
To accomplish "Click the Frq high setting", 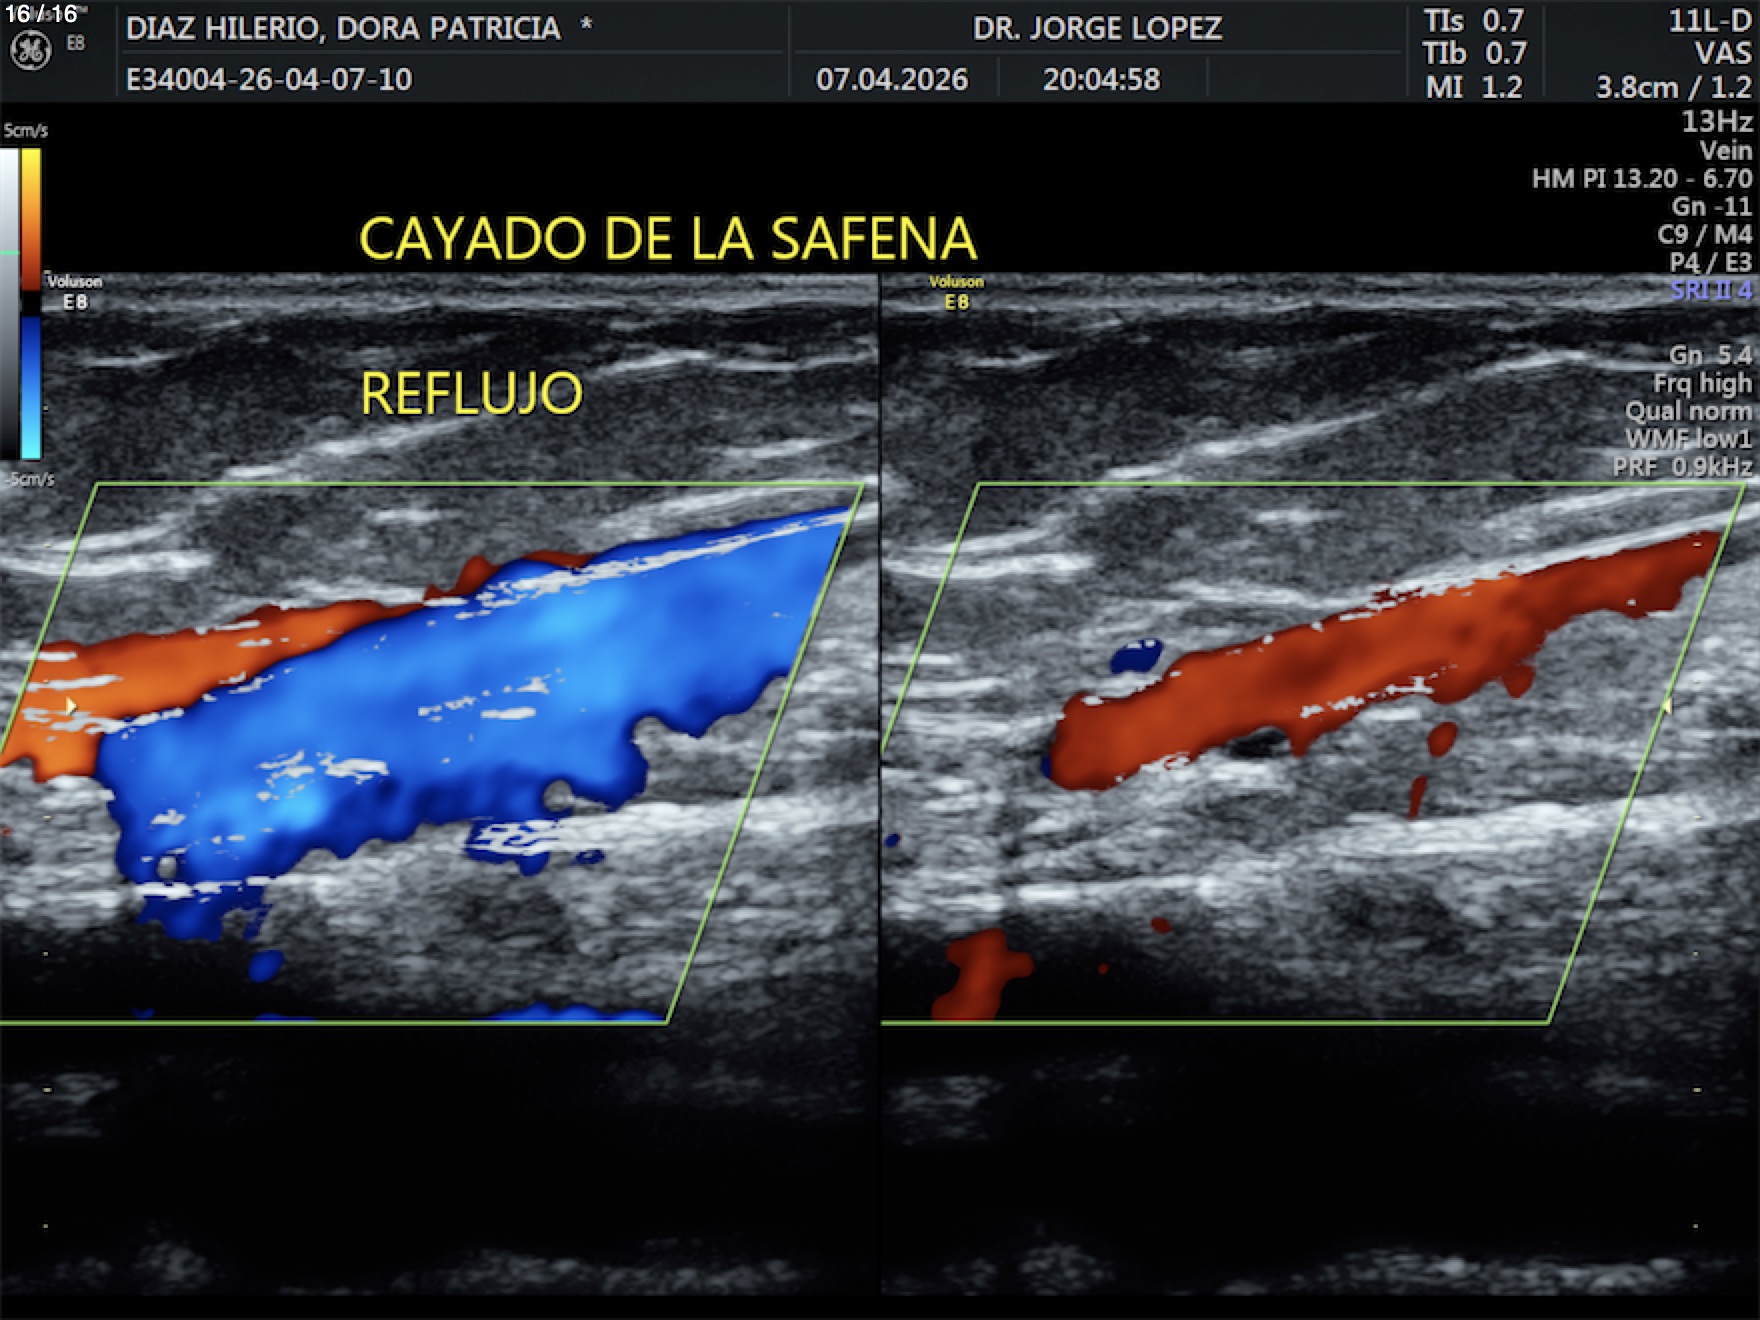I will coord(1702,383).
